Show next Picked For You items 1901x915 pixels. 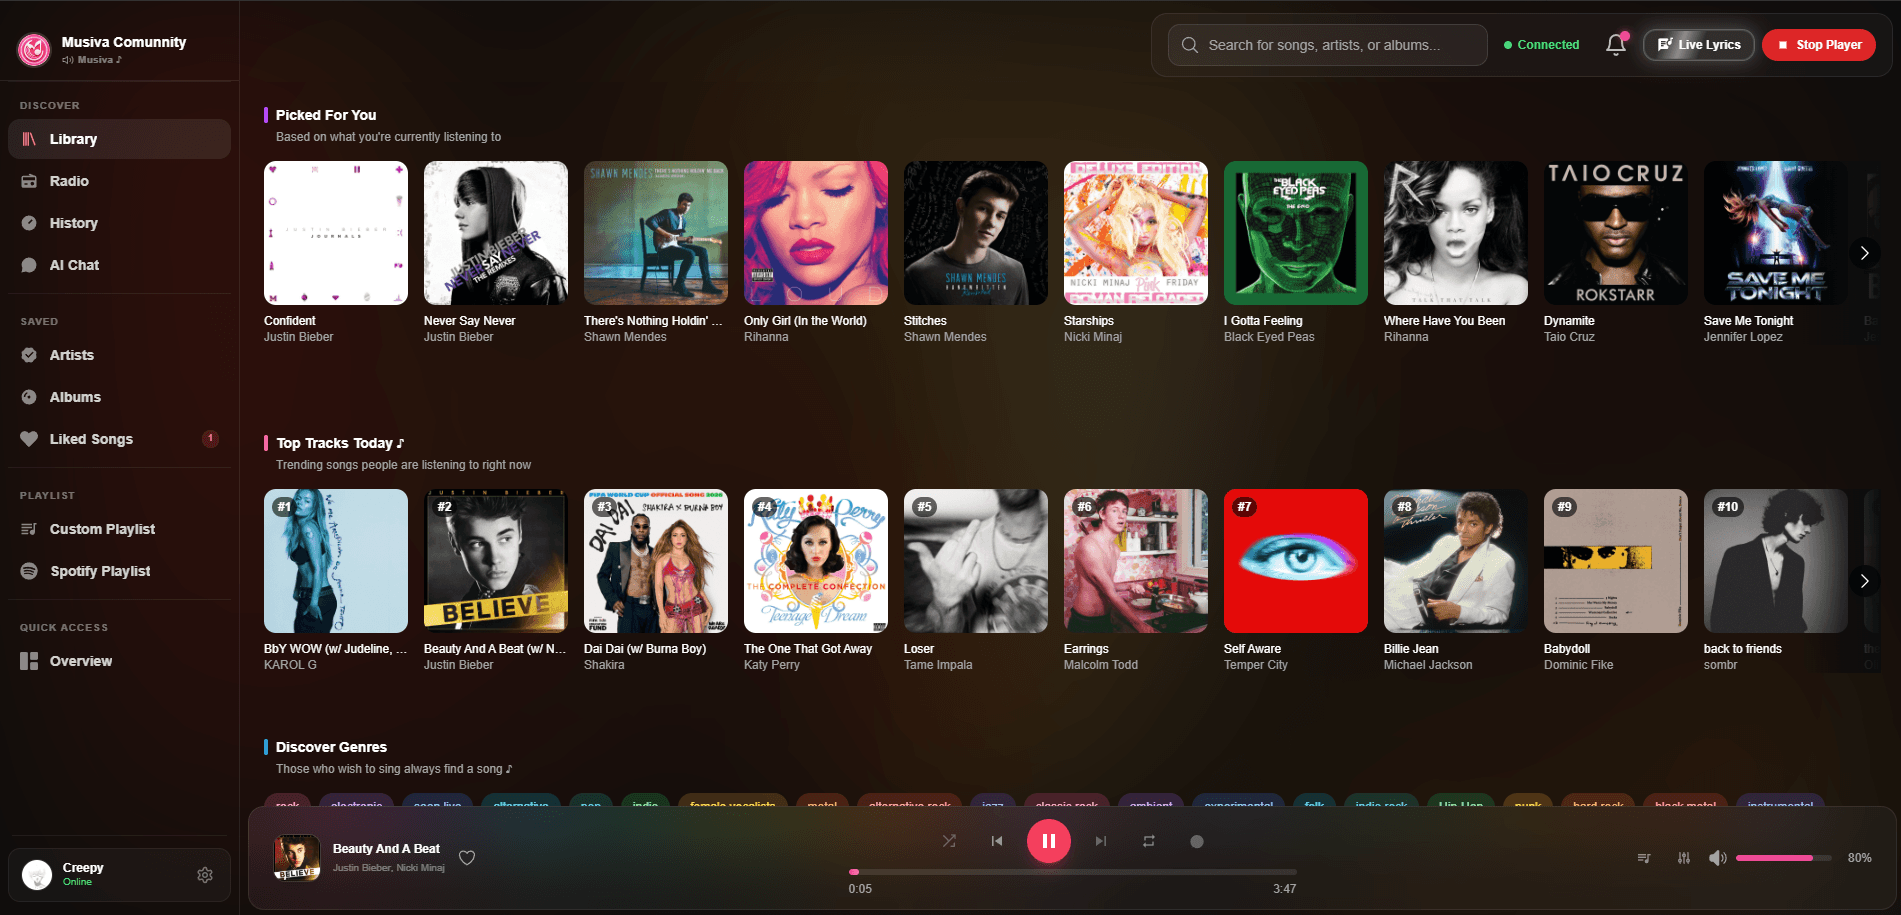point(1864,253)
